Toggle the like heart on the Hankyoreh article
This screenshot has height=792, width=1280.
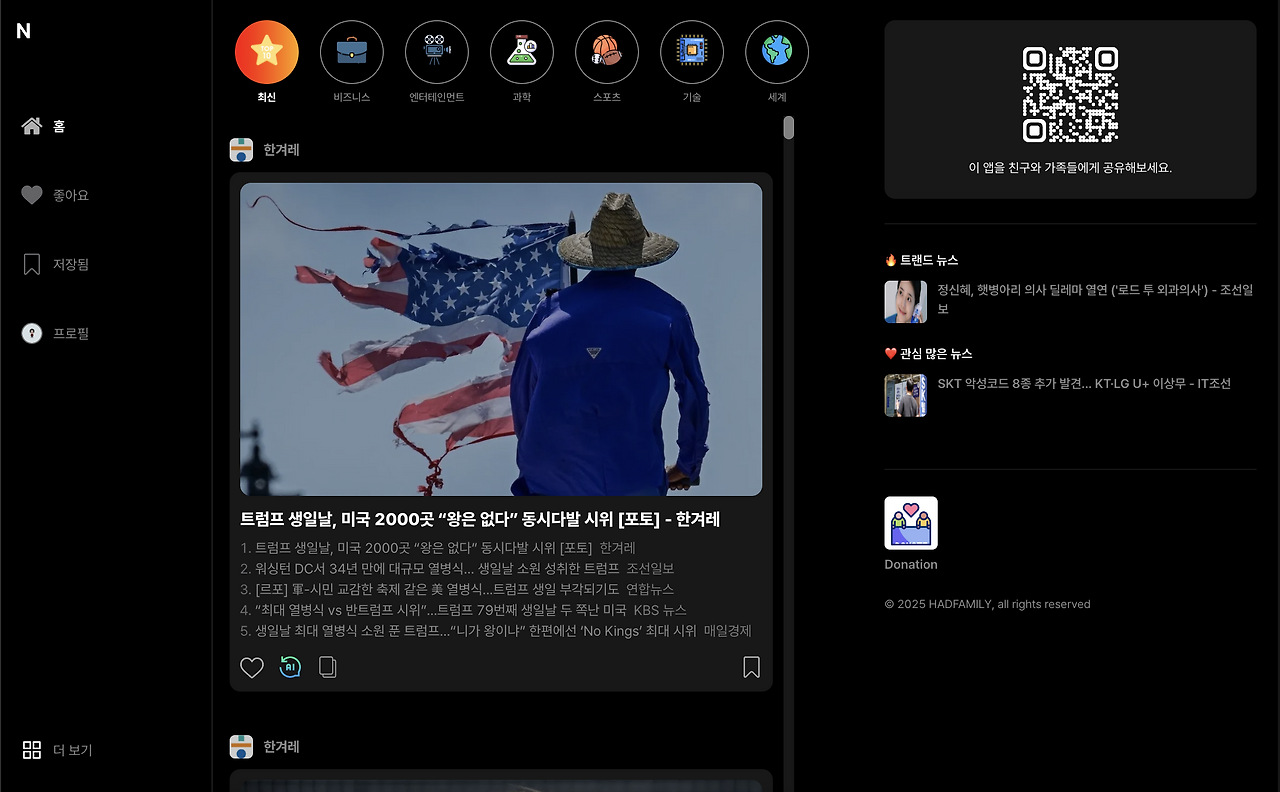(252, 666)
